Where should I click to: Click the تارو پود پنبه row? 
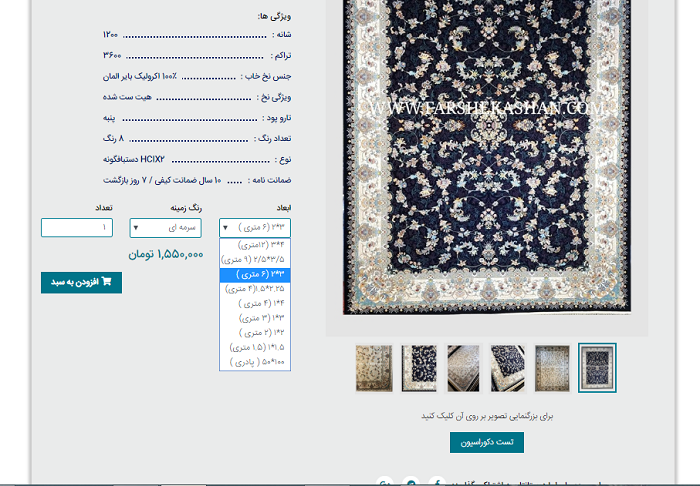(x=197, y=118)
